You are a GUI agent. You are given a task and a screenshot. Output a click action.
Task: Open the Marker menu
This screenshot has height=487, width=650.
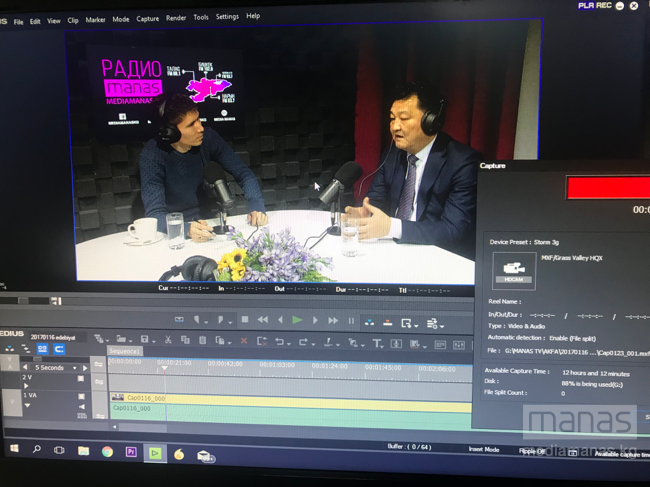(95, 20)
